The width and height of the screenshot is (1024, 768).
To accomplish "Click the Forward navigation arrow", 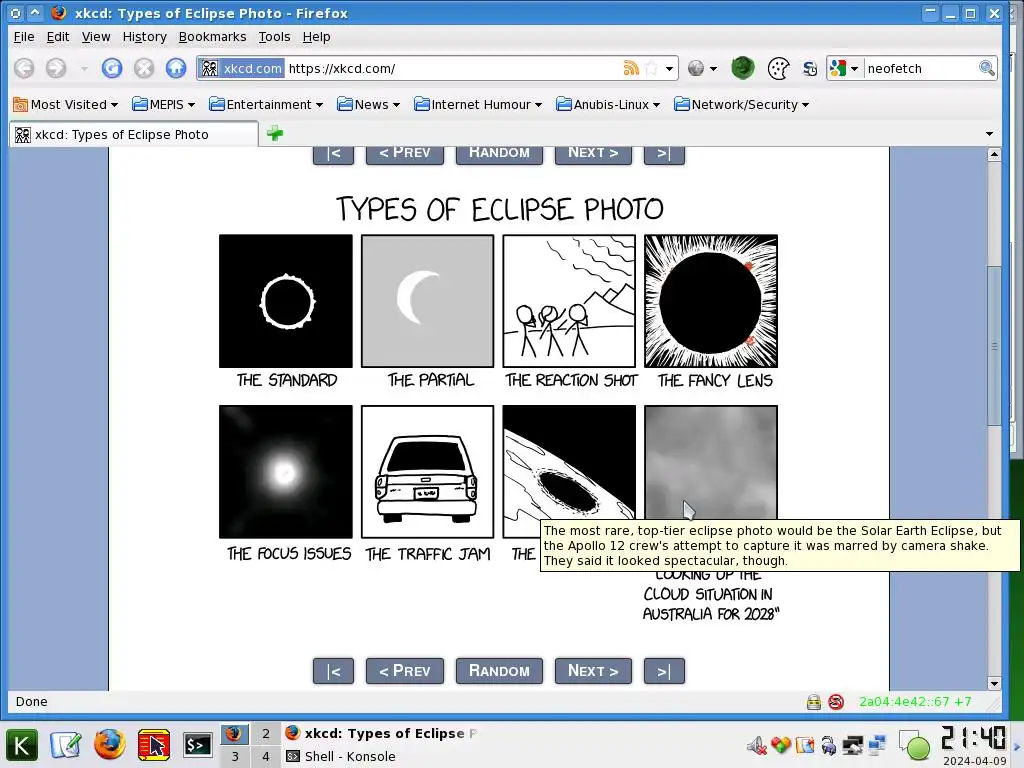I will pyautogui.click(x=56, y=68).
